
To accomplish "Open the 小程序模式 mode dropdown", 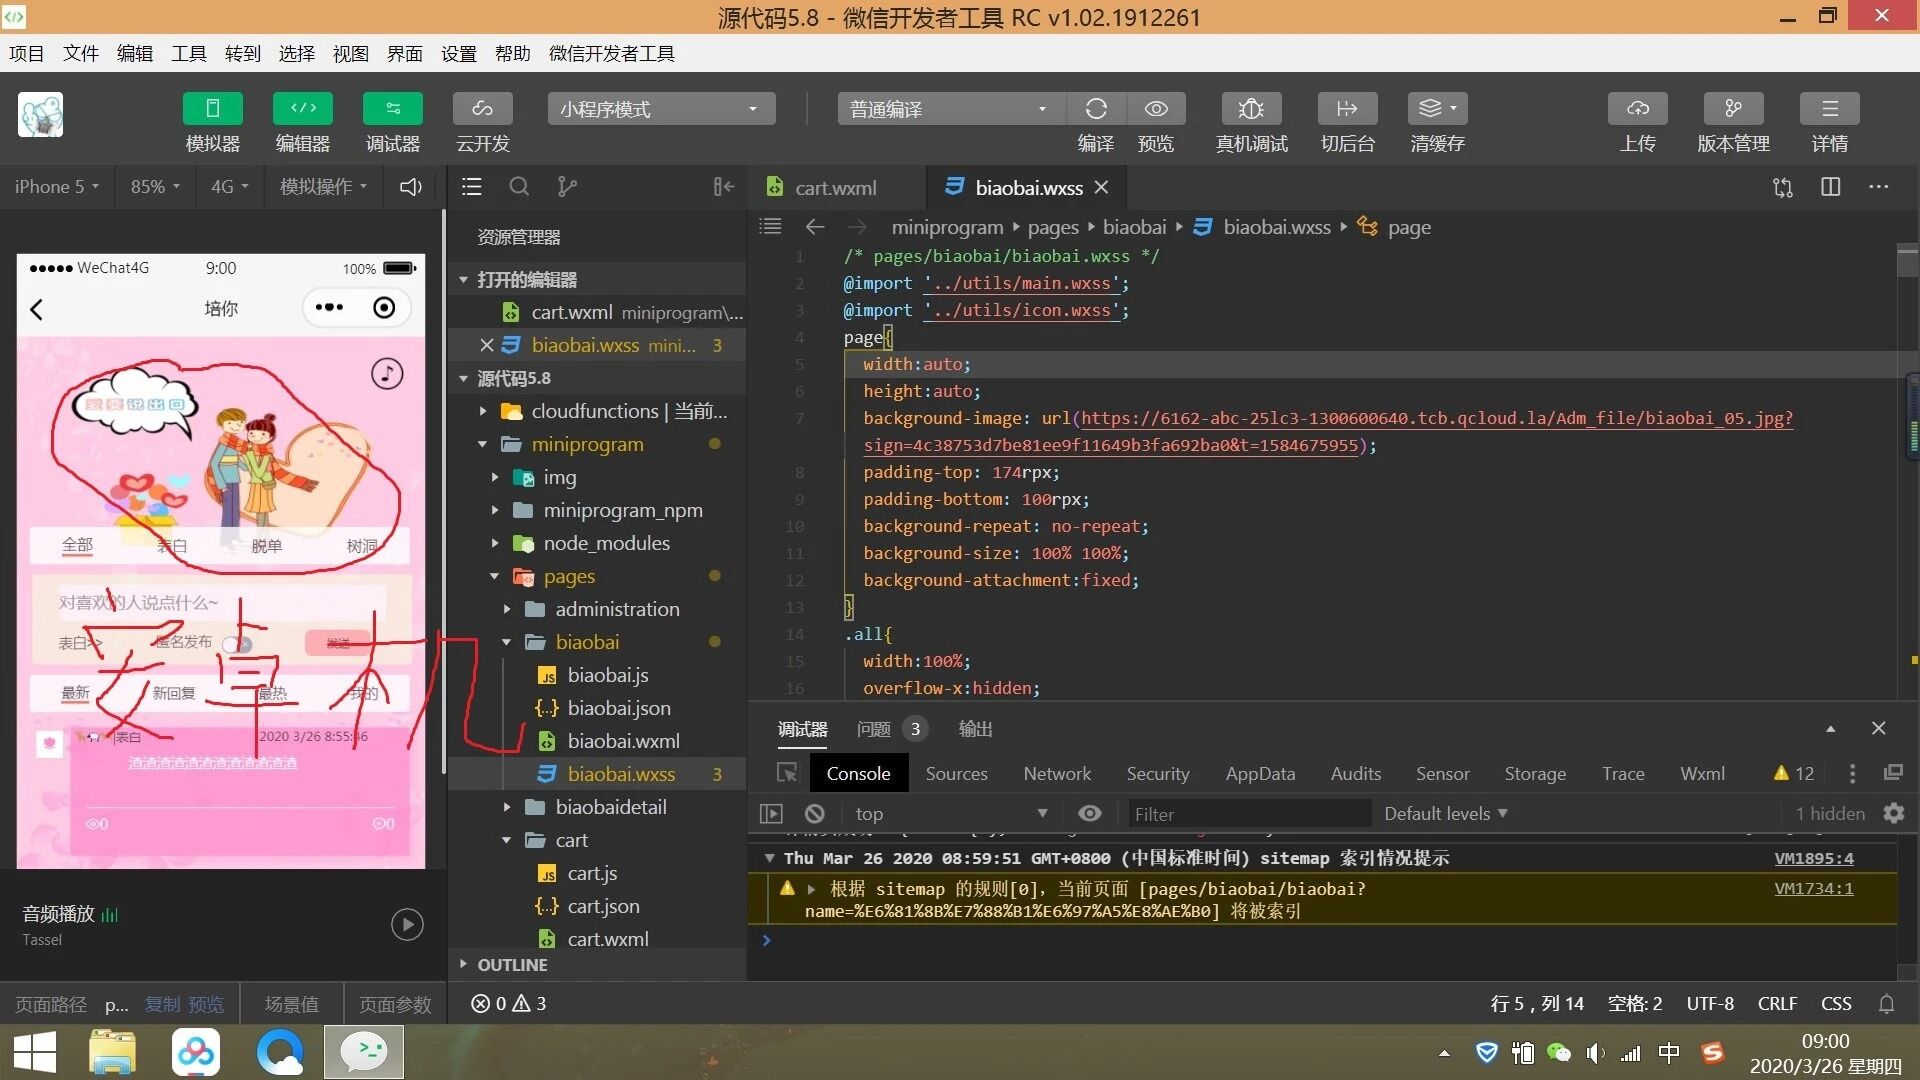I will click(660, 109).
